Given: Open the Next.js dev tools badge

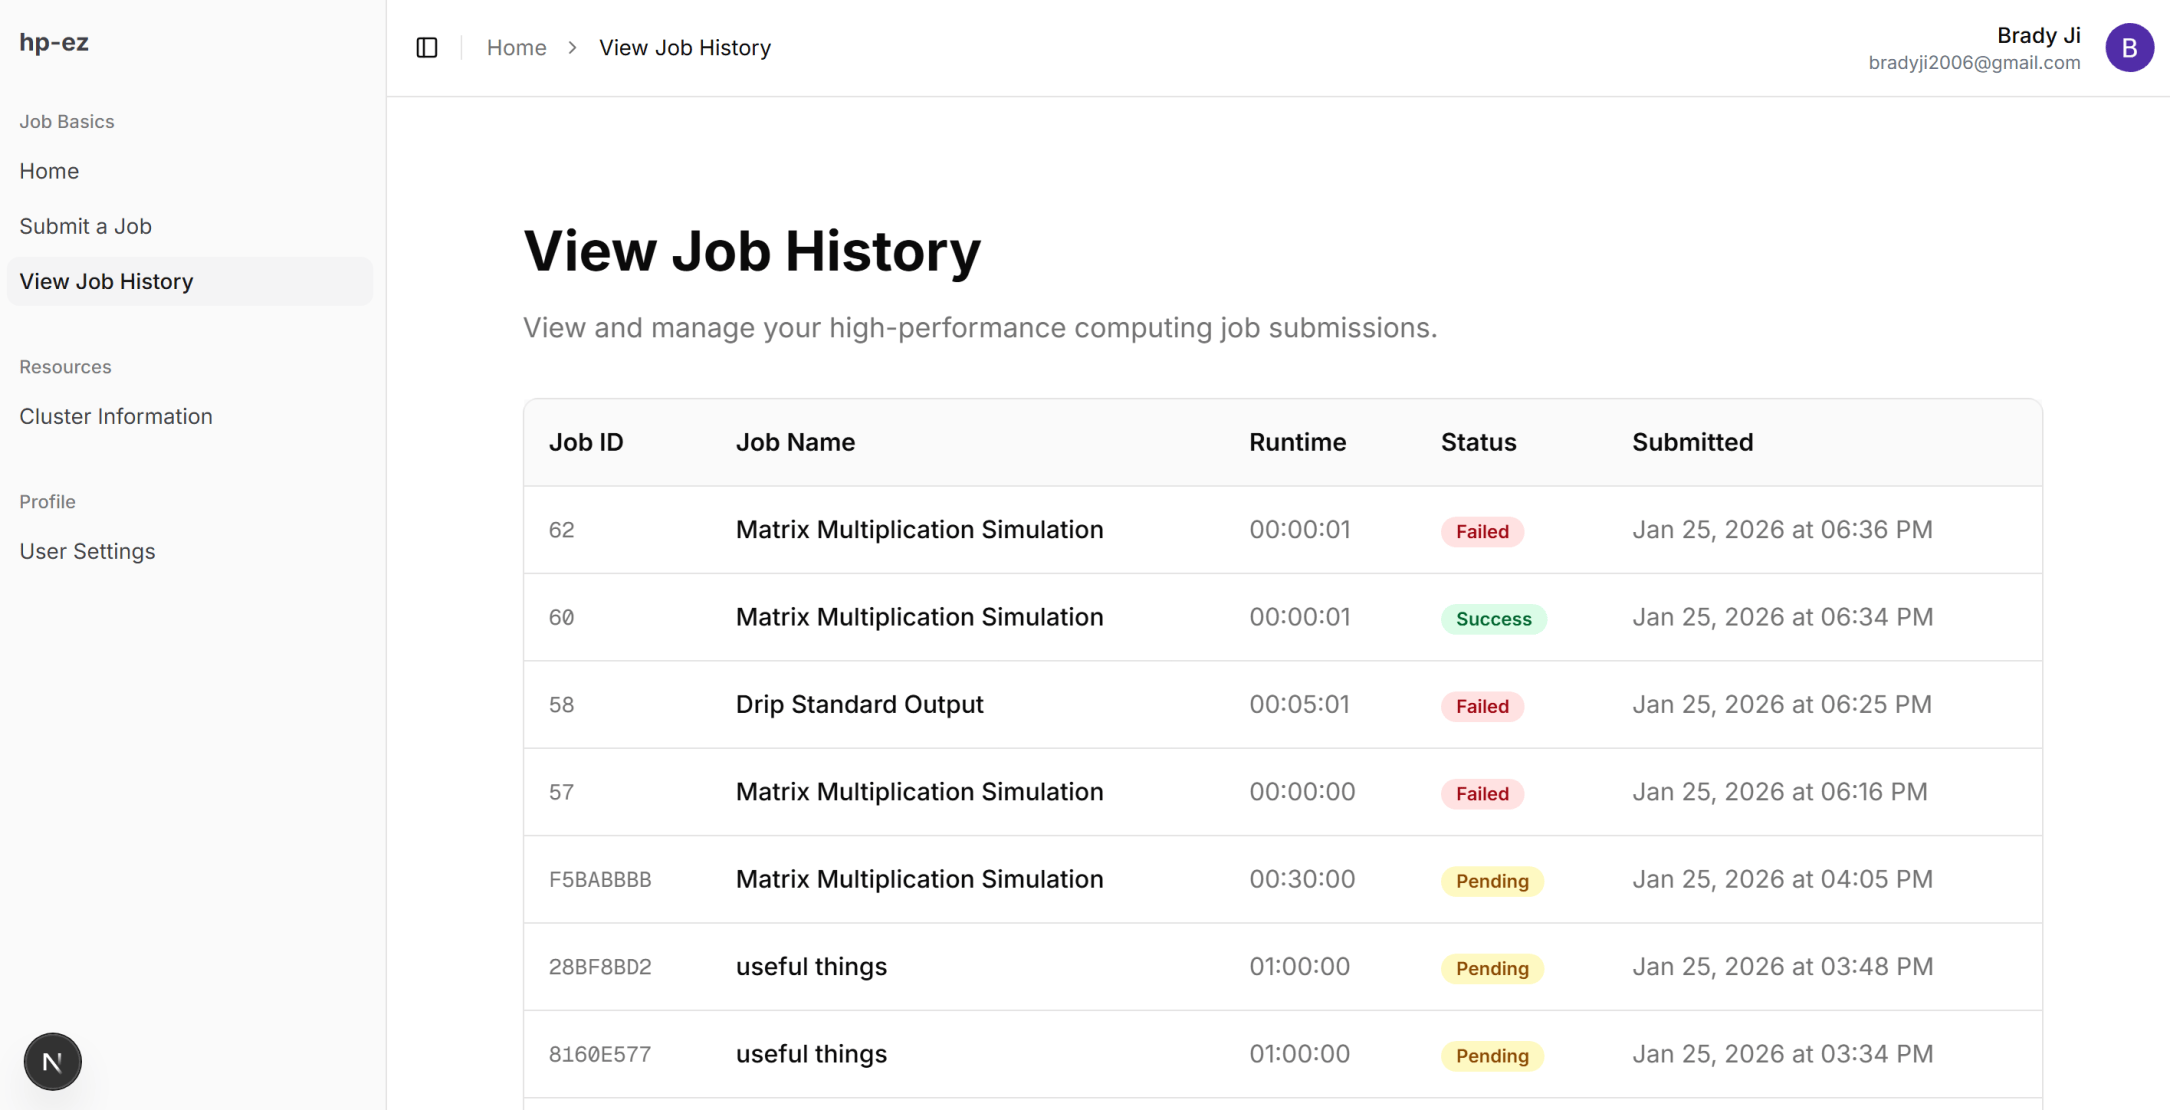Looking at the screenshot, I should (x=53, y=1061).
